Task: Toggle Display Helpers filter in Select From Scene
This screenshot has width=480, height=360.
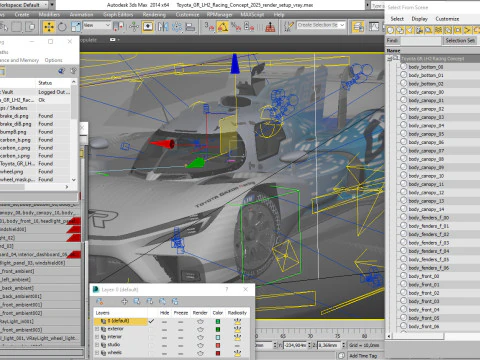Action: click(x=429, y=31)
